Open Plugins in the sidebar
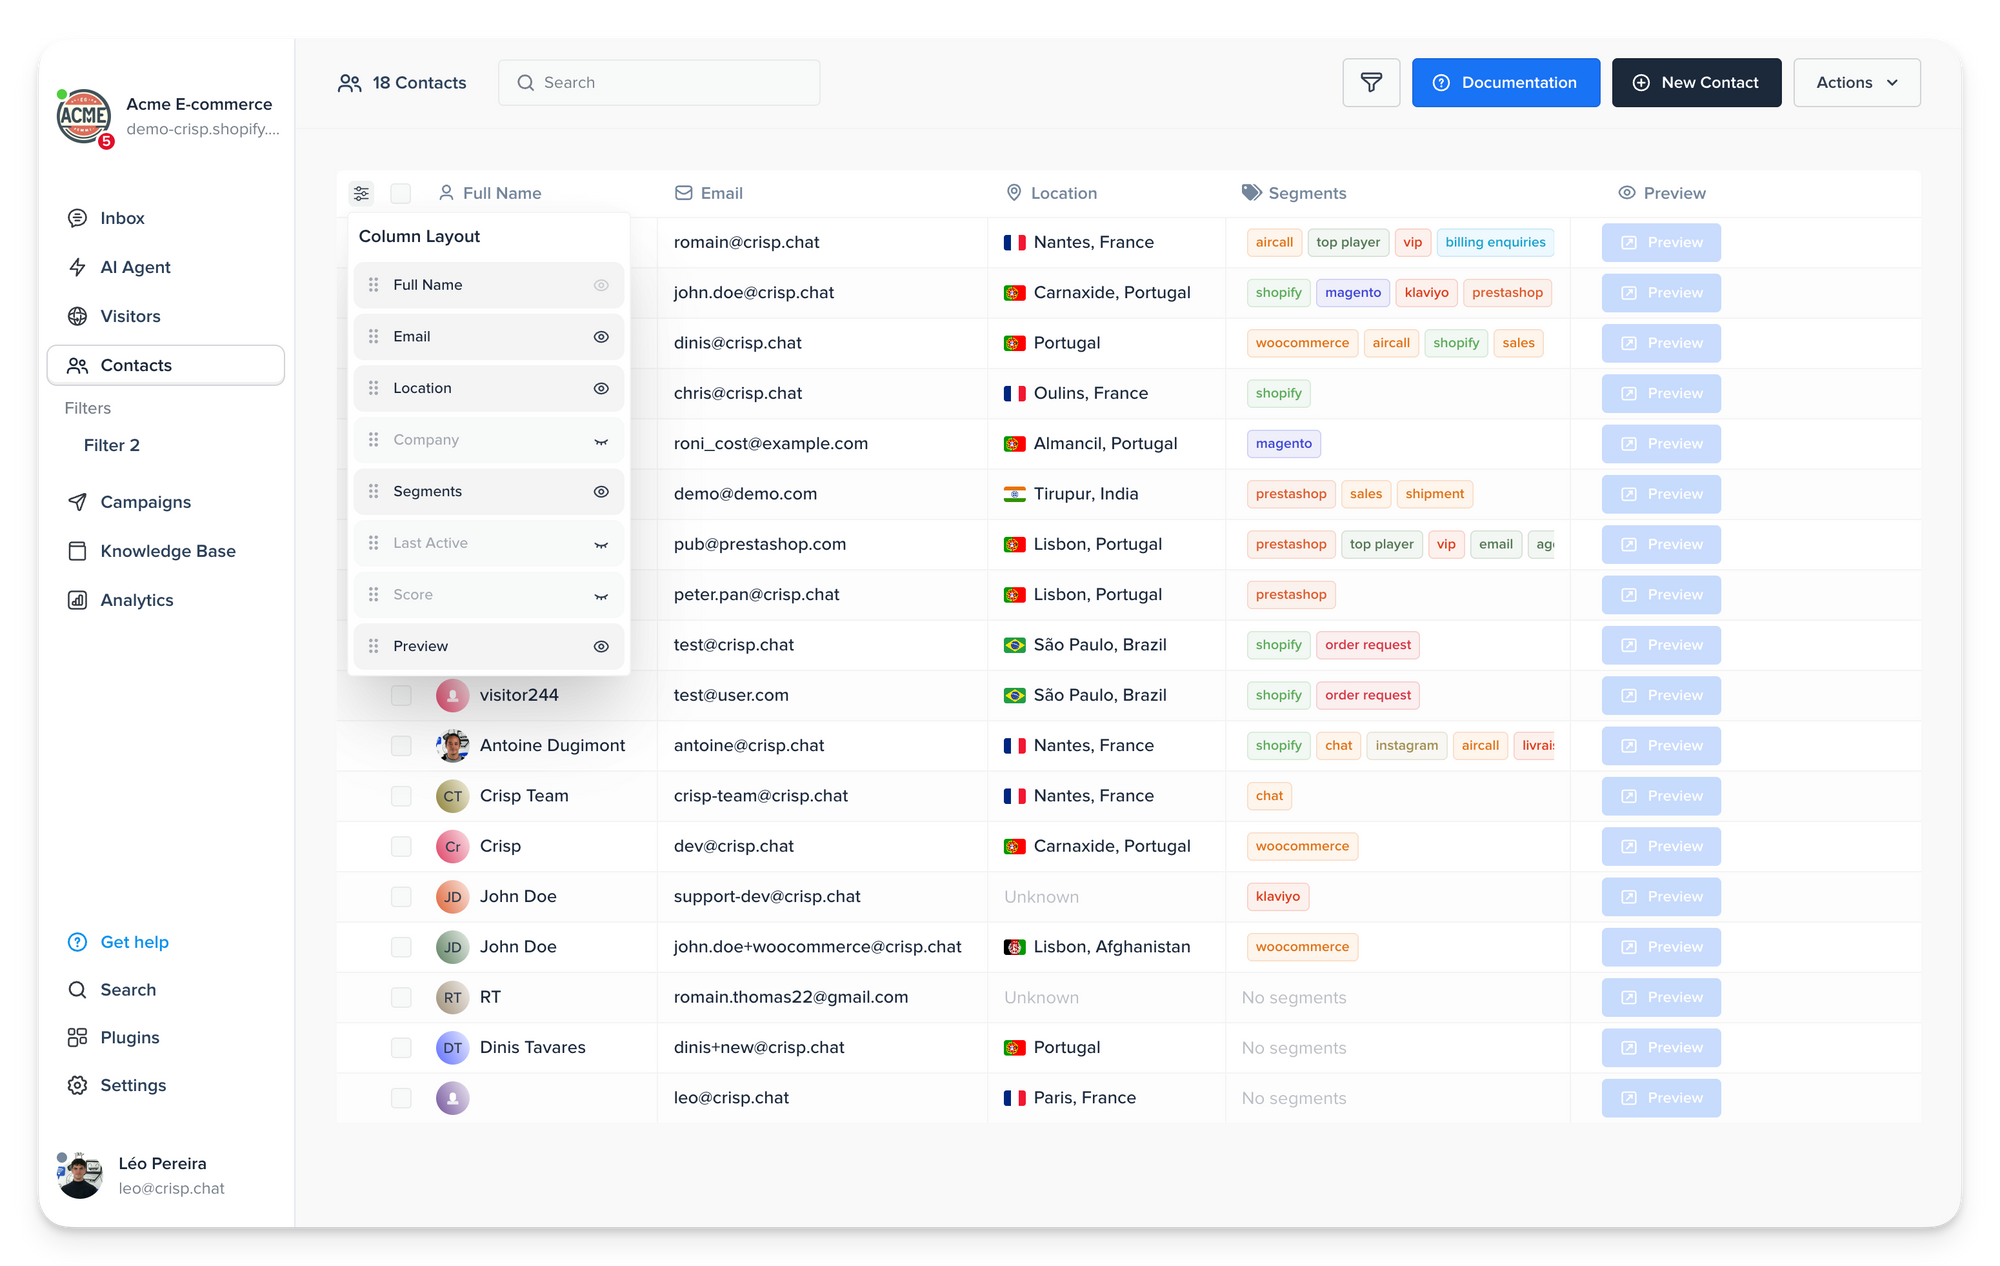This screenshot has width=2000, height=1266. (166, 1038)
